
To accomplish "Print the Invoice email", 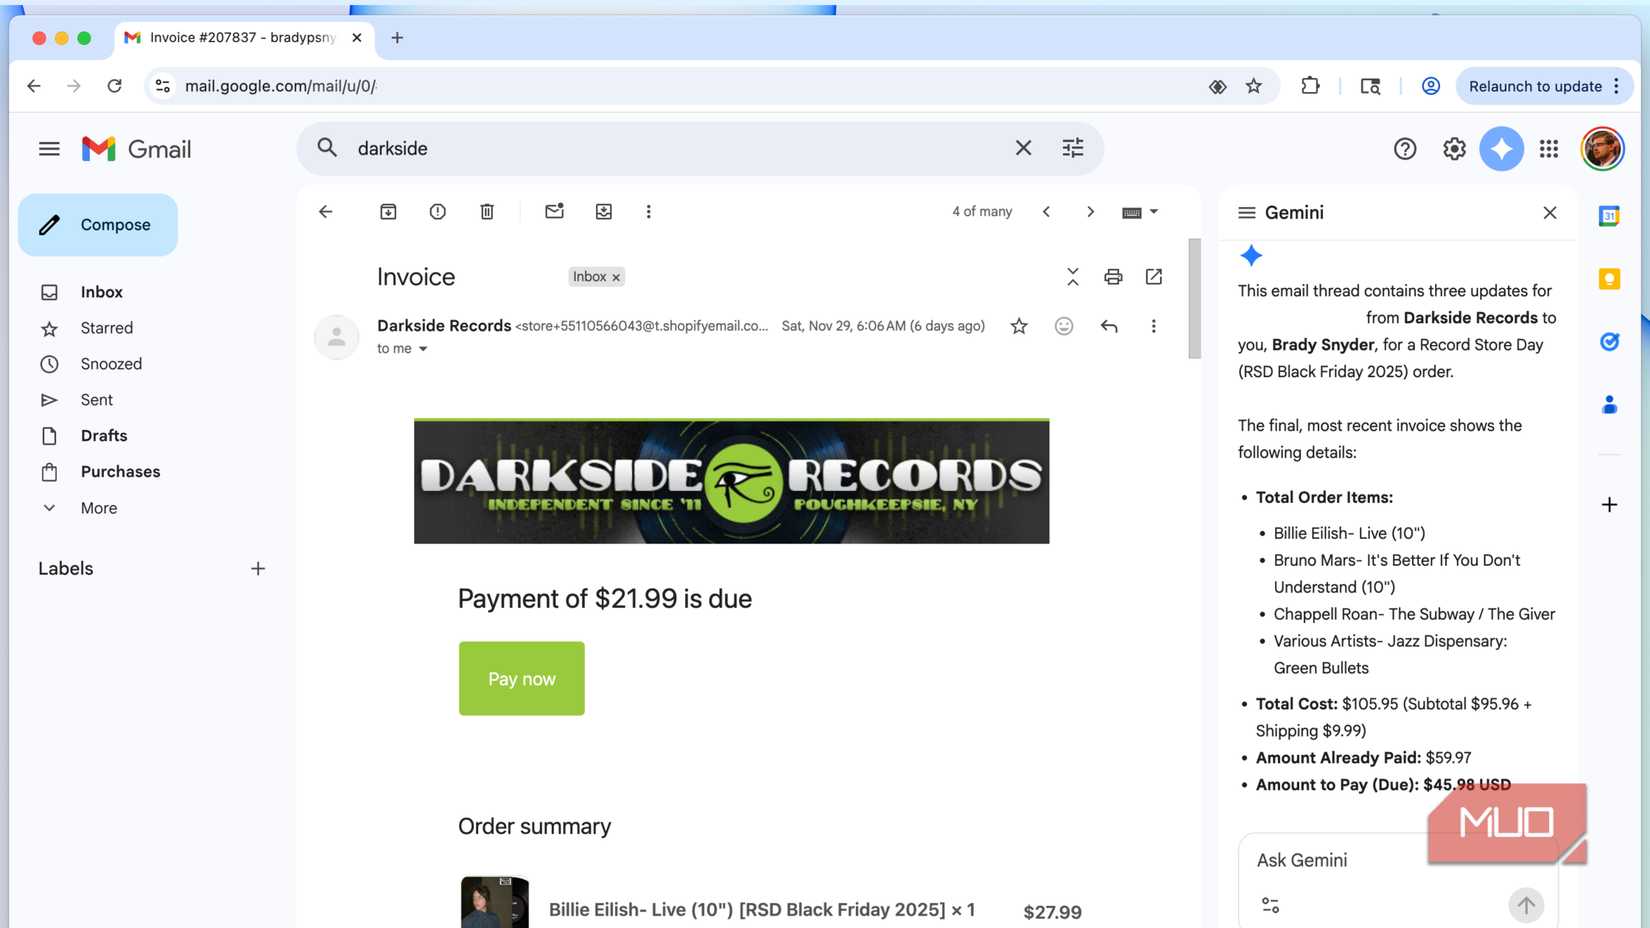I will click(1113, 277).
